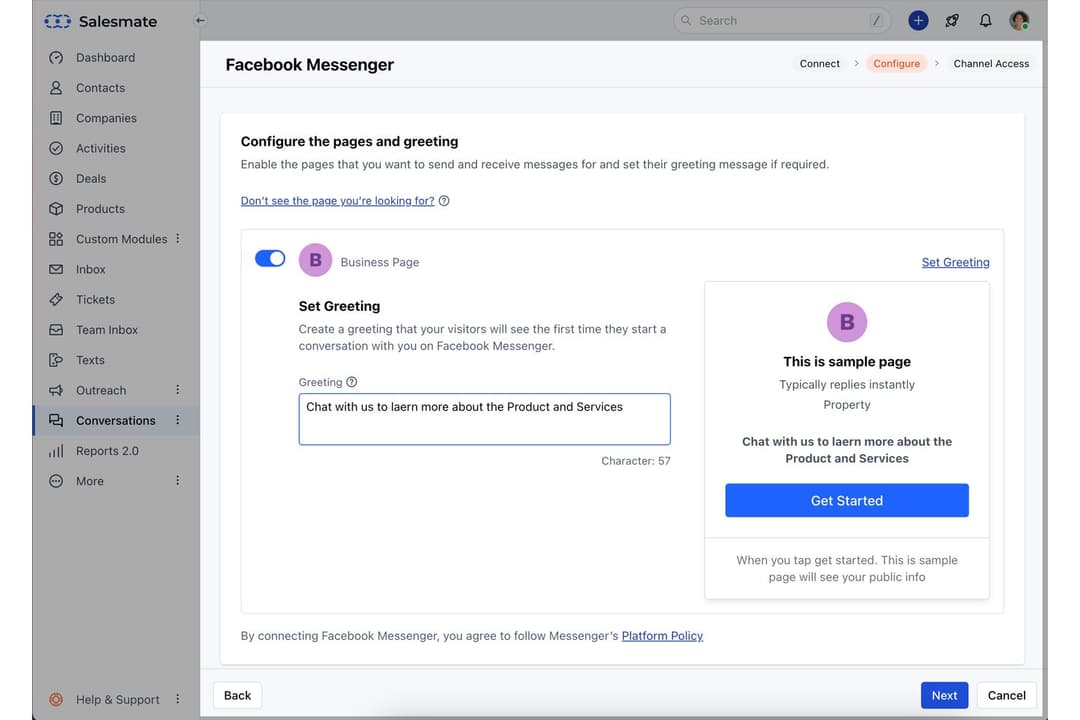Open the More three-dot menu

pyautogui.click(x=178, y=481)
